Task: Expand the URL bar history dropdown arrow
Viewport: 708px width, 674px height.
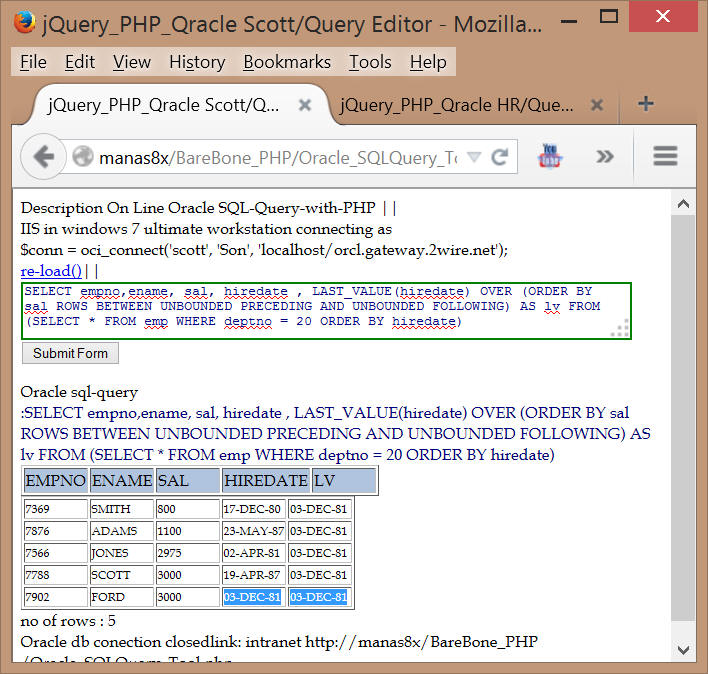Action: coord(474,157)
